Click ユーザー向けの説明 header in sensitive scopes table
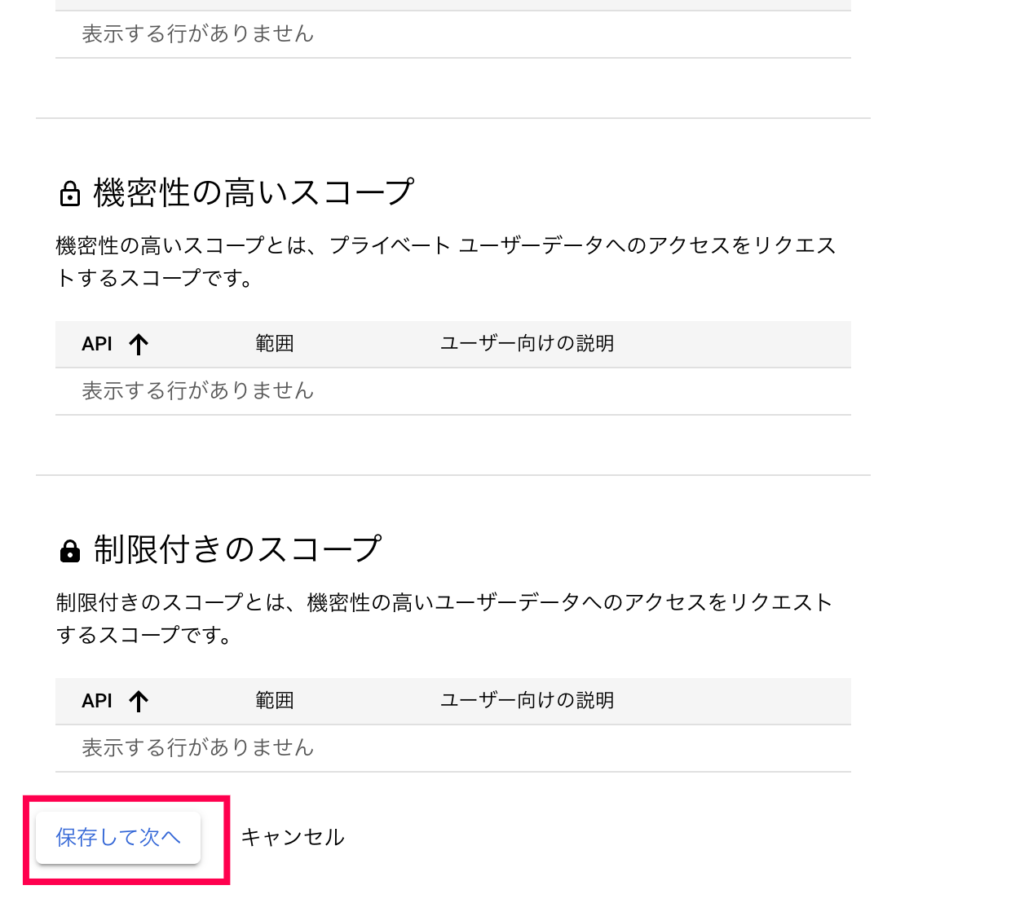The image size is (1024, 903). (527, 344)
